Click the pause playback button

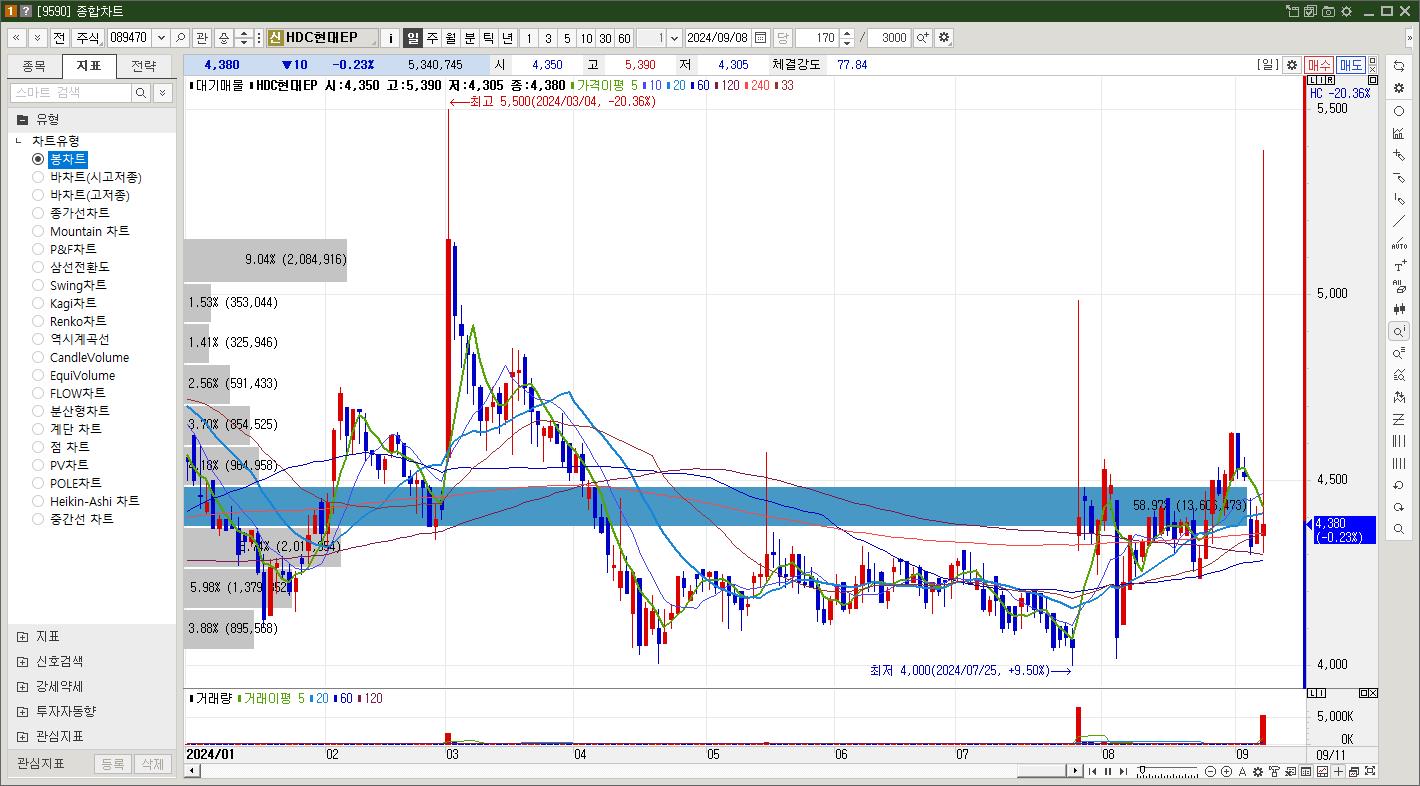(x=1107, y=771)
